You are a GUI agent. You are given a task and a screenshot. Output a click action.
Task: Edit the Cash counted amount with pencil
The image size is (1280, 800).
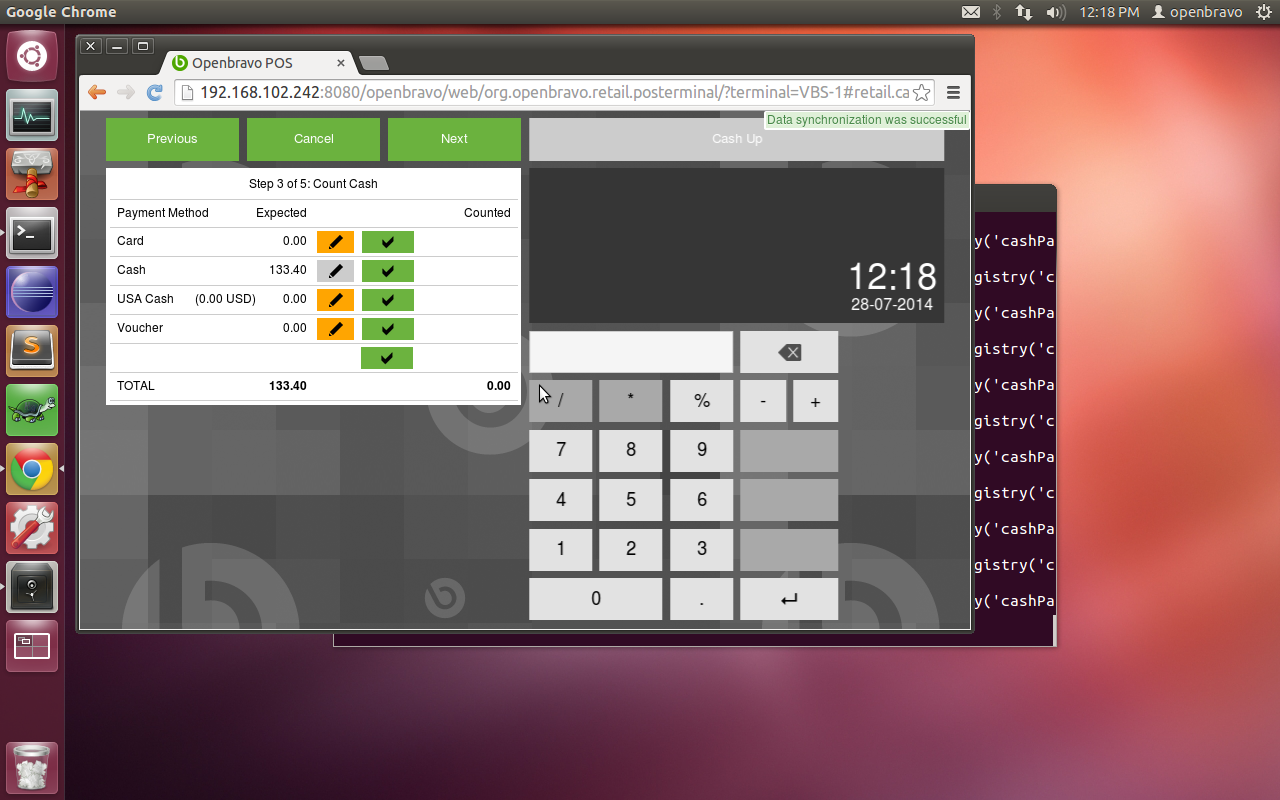coord(335,271)
